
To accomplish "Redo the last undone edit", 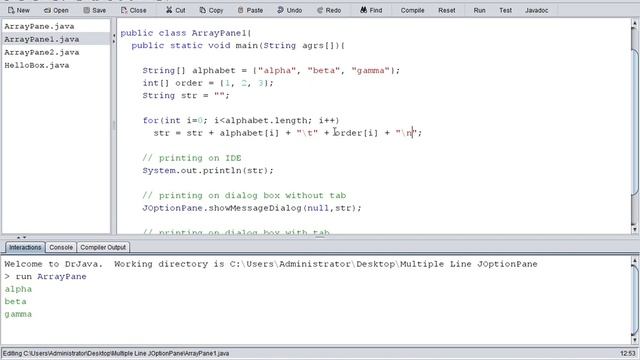I will 329,10.
